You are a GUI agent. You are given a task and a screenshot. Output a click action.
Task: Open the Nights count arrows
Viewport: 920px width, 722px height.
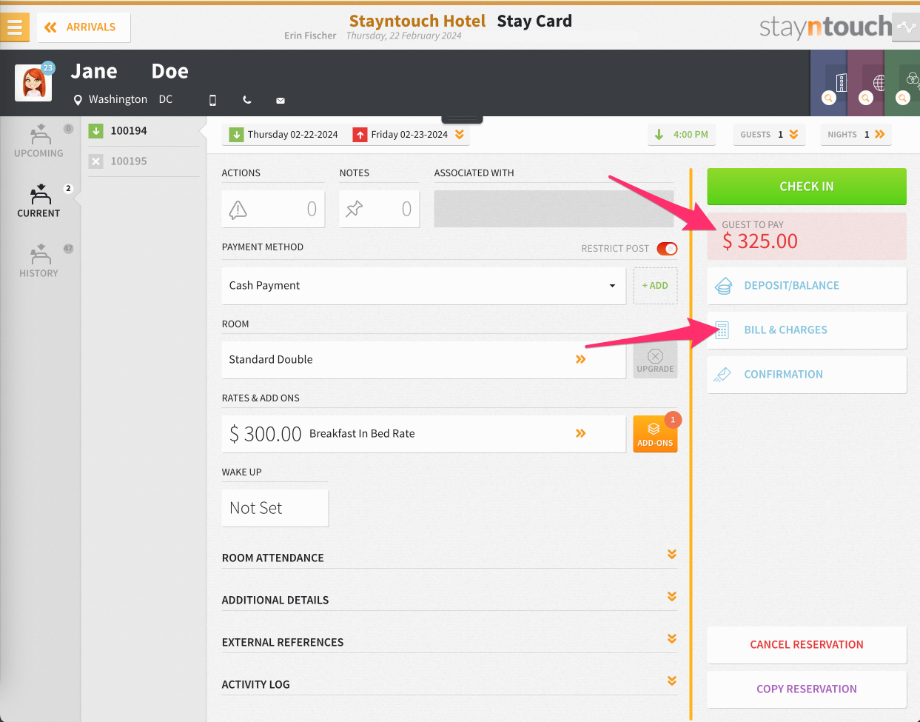click(880, 134)
